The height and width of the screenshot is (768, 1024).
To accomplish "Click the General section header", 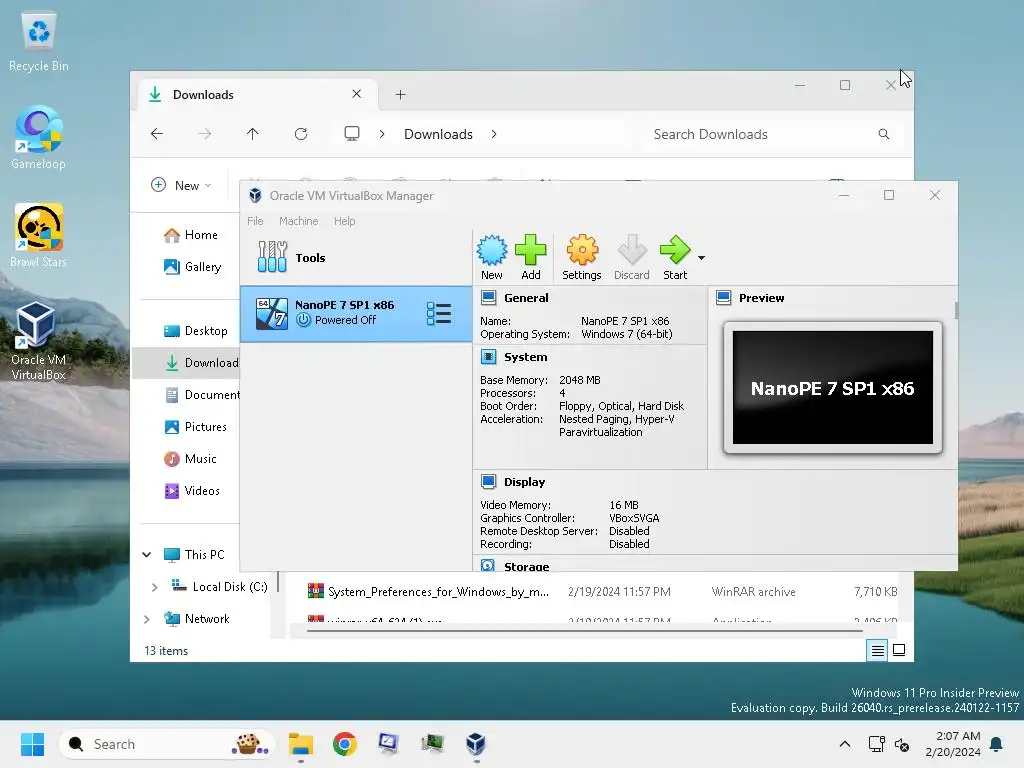I will [x=526, y=298].
